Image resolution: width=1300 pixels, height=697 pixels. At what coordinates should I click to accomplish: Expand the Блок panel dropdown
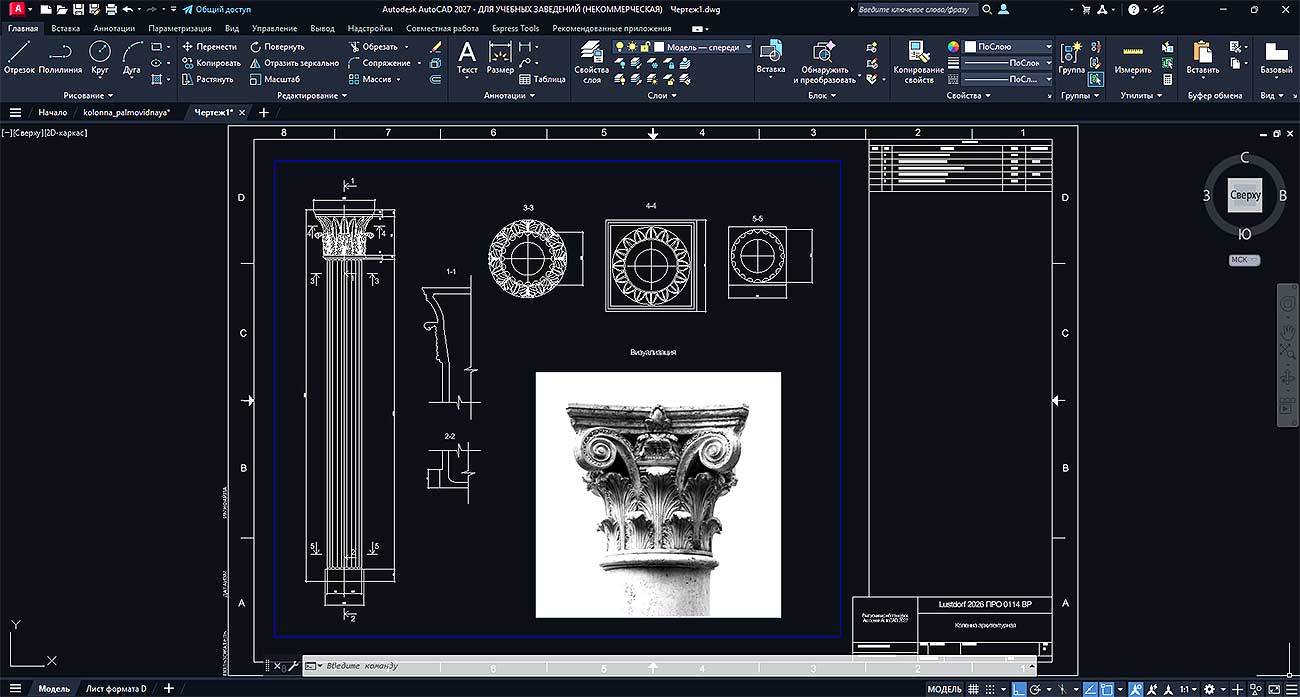click(x=822, y=96)
